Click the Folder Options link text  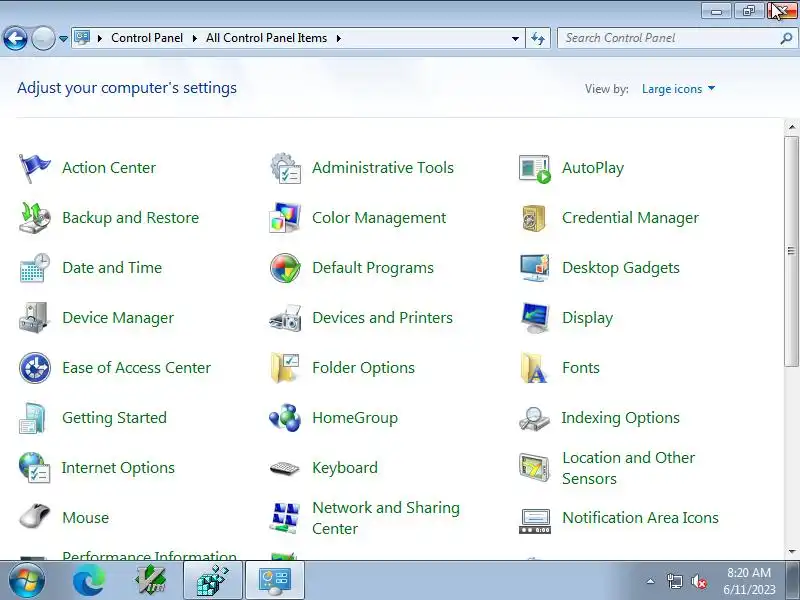(x=363, y=368)
